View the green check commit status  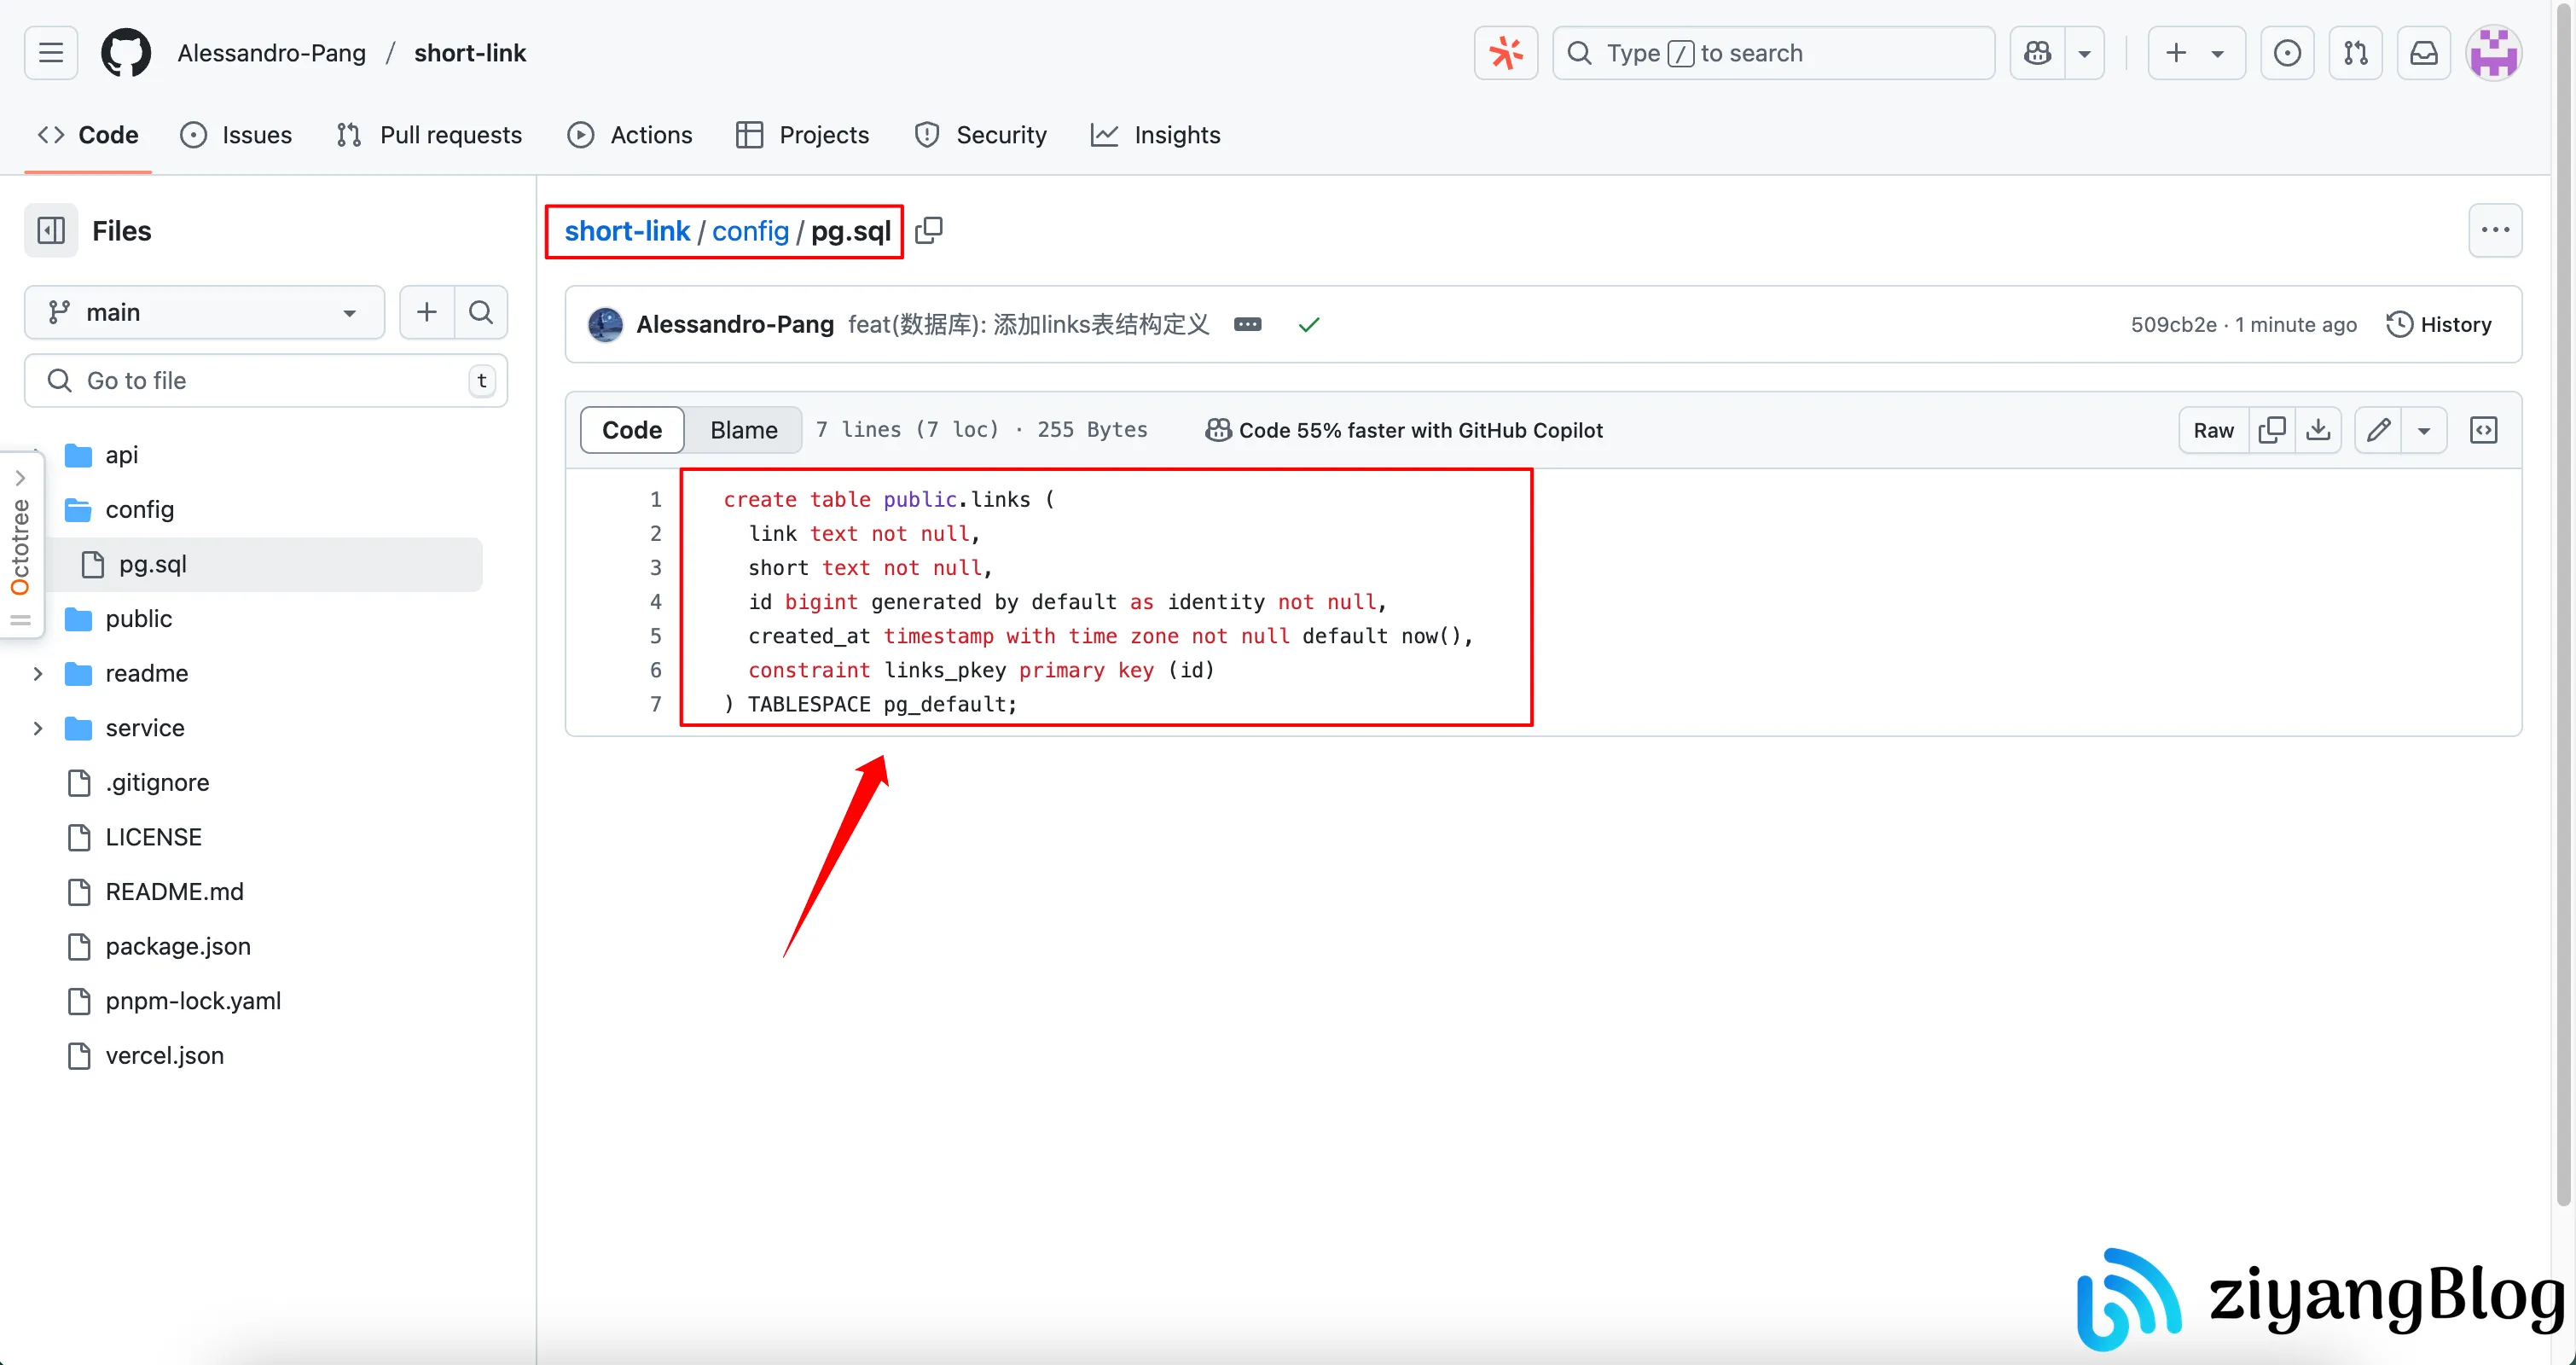pos(1309,324)
